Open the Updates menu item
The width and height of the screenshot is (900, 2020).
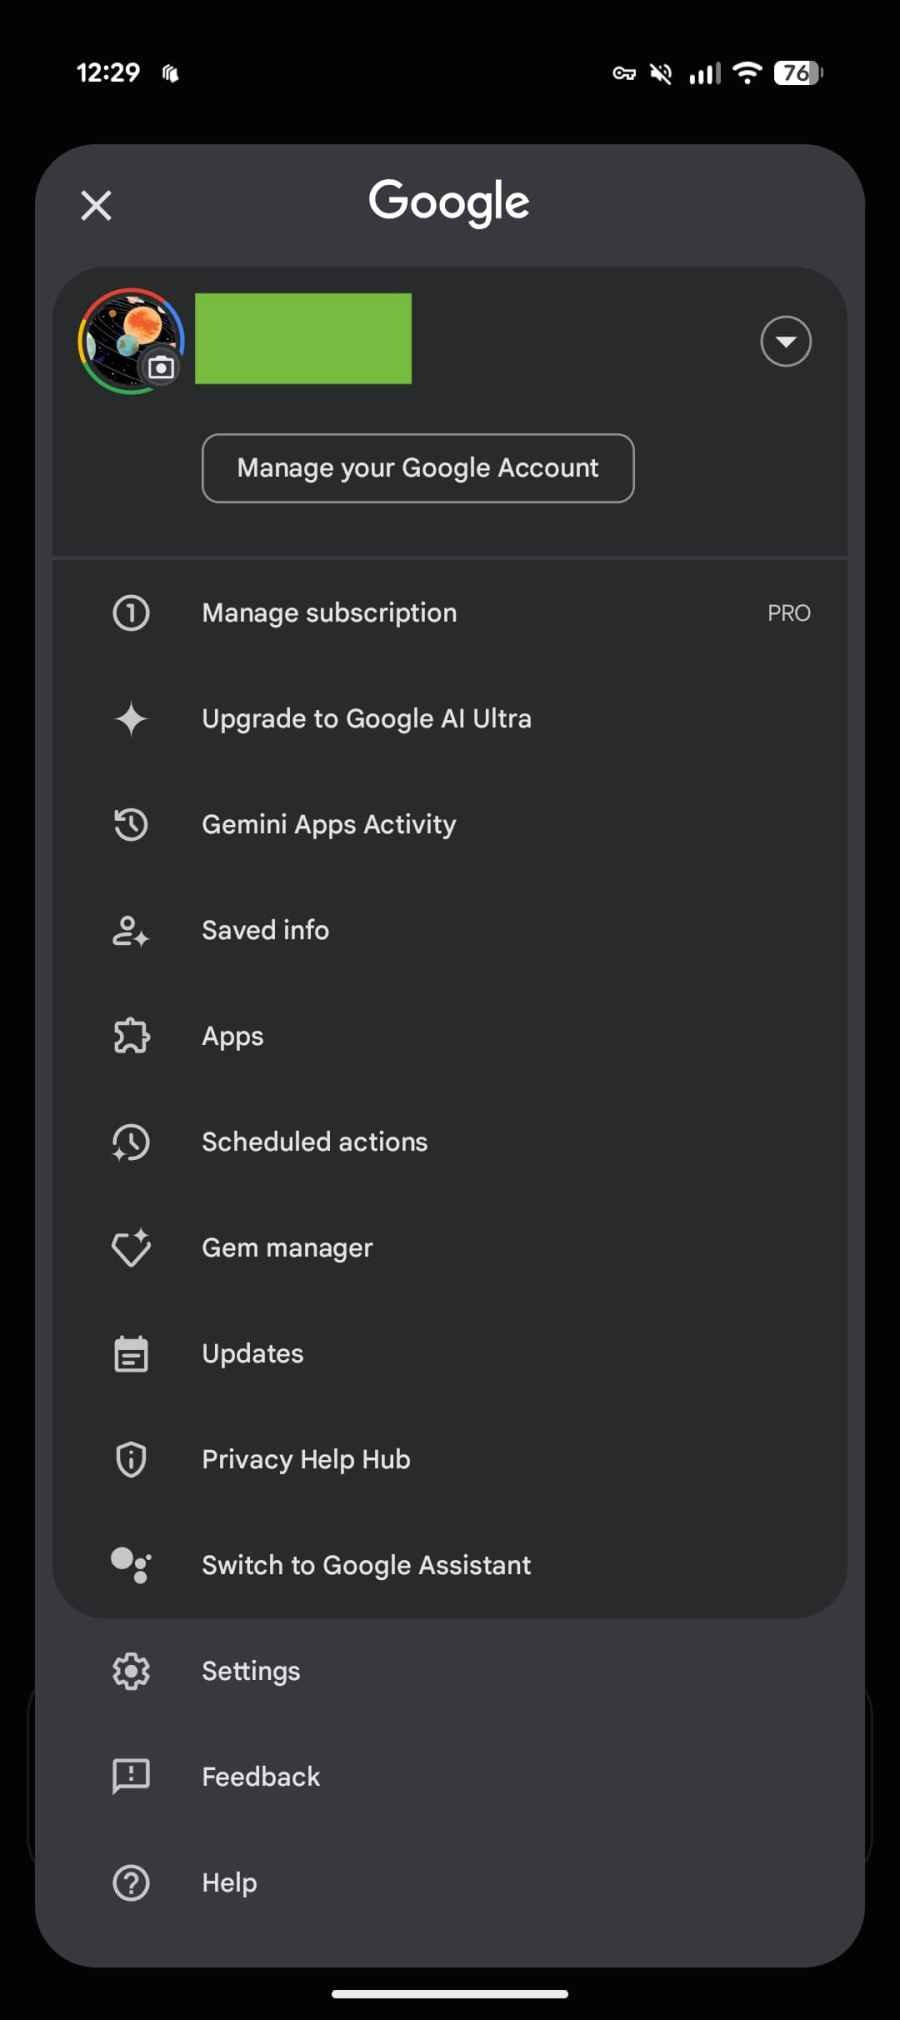[450, 1353]
